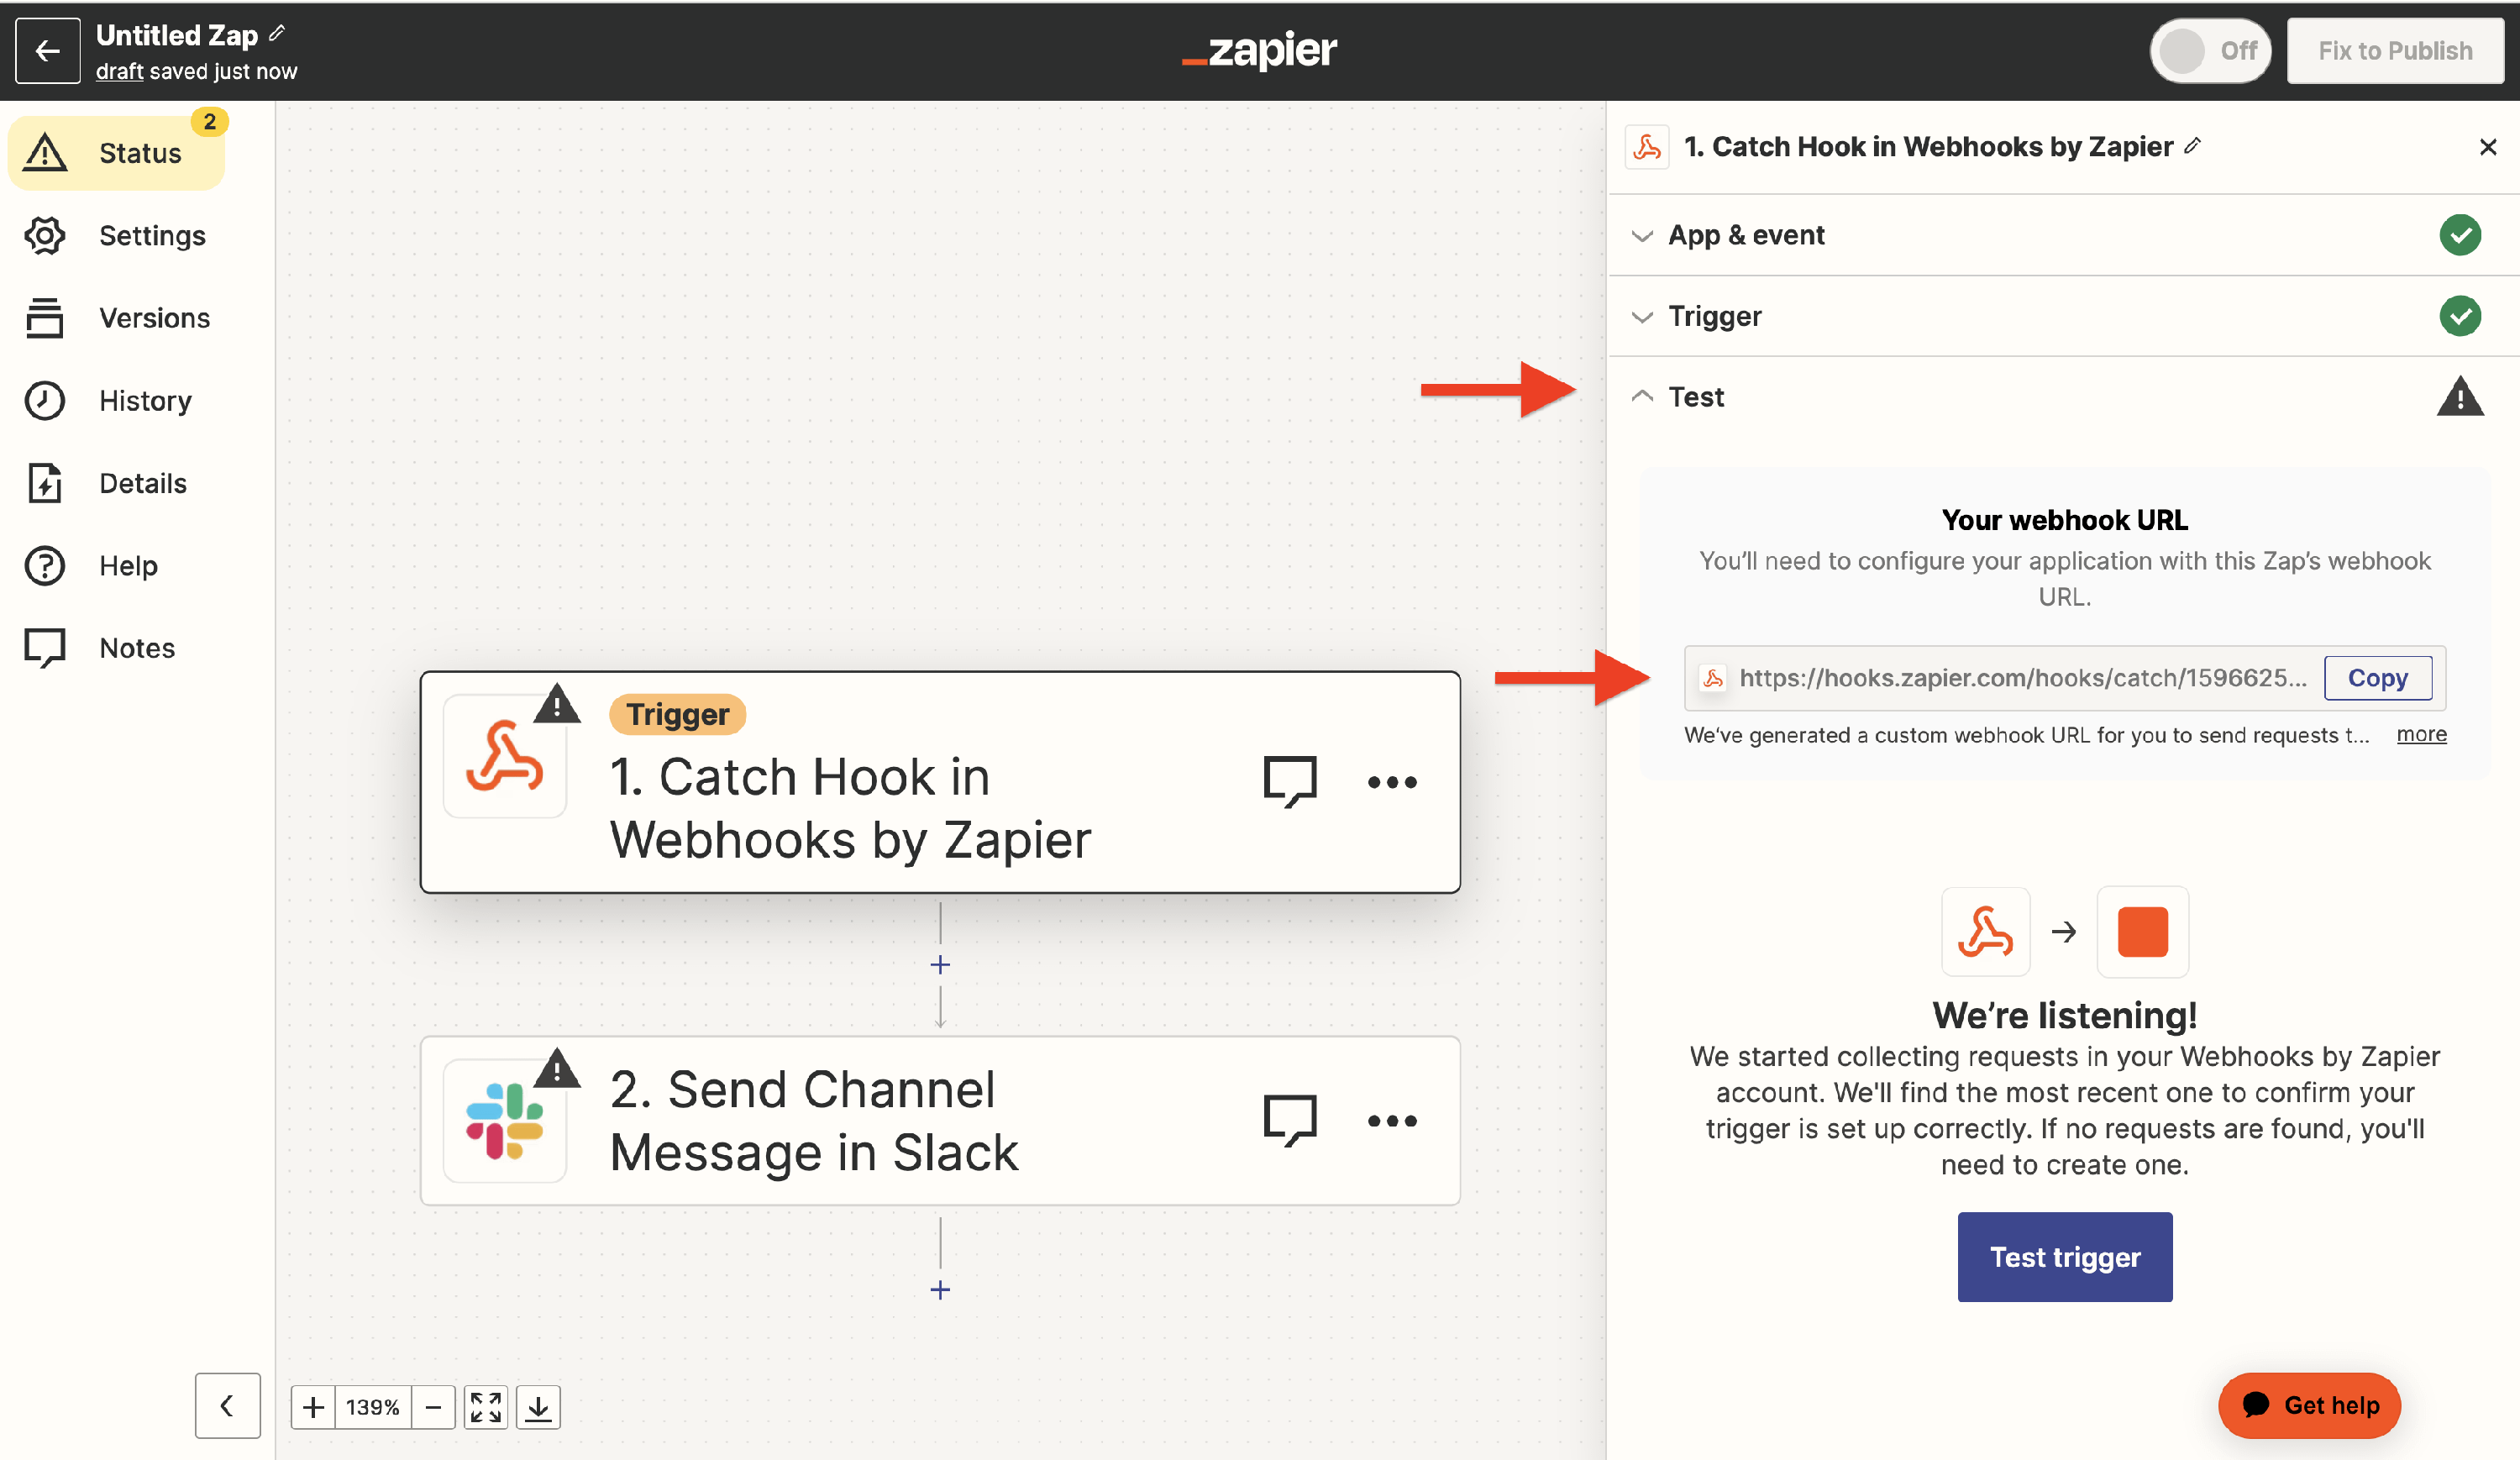Click the back arrow button at top left
This screenshot has height=1460, width=2520.
47,51
